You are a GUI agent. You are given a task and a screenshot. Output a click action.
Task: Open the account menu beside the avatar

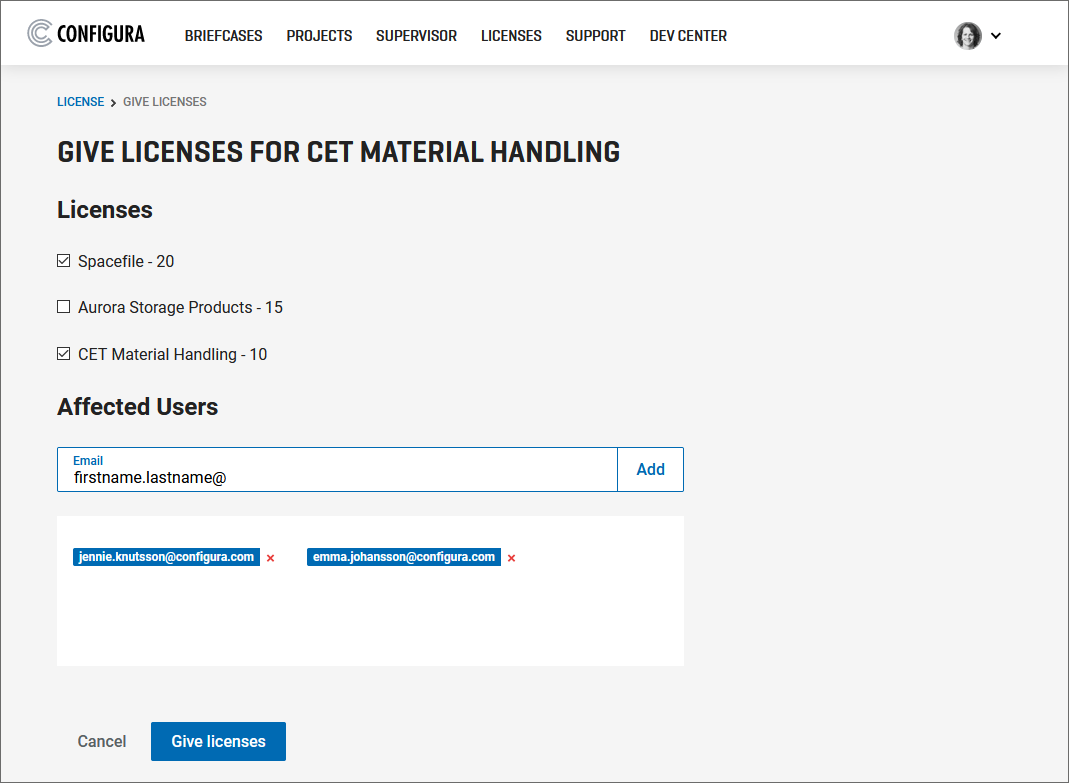tap(996, 35)
